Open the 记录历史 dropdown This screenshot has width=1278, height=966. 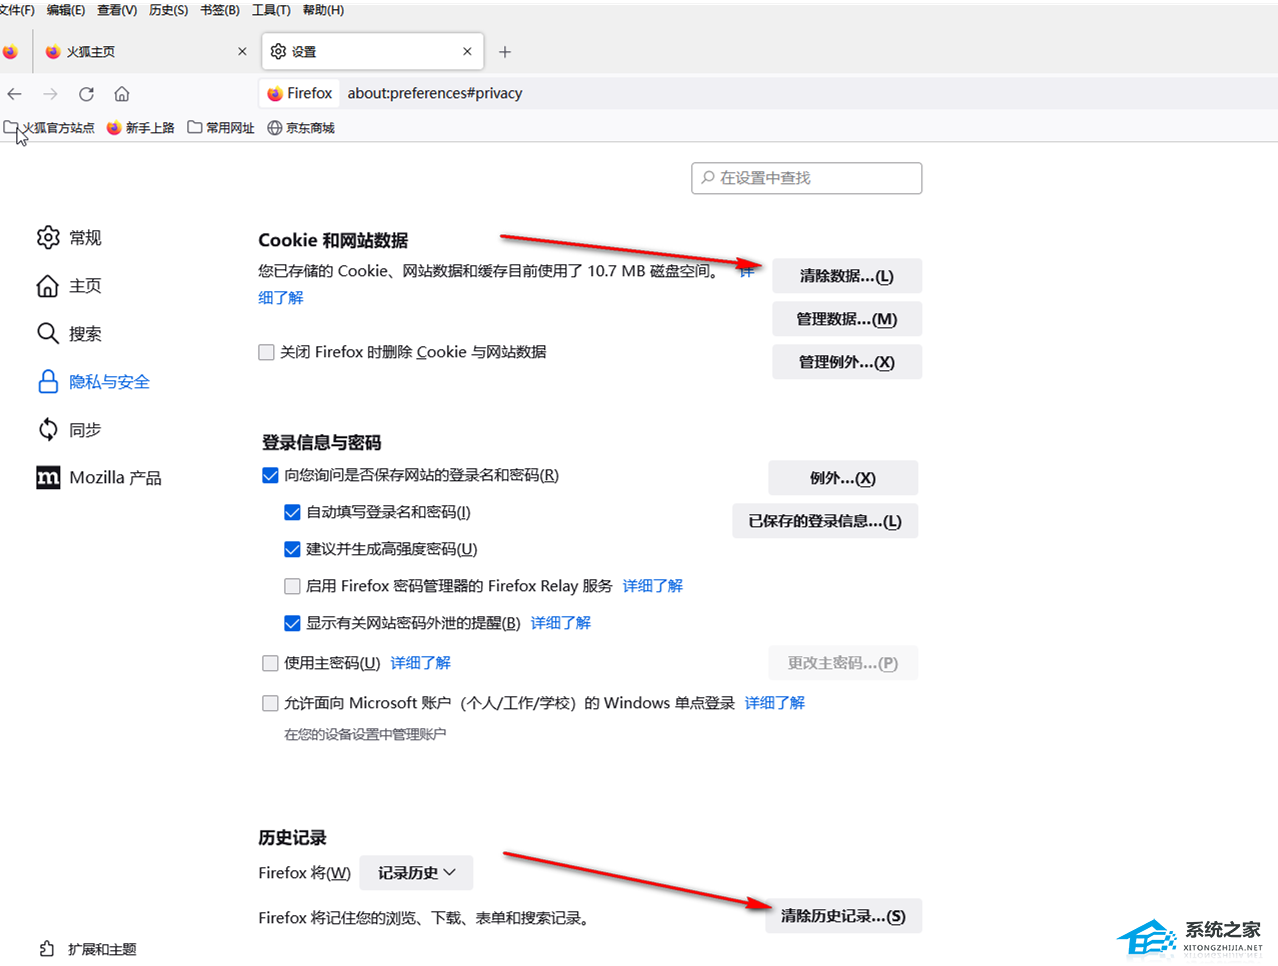416,872
